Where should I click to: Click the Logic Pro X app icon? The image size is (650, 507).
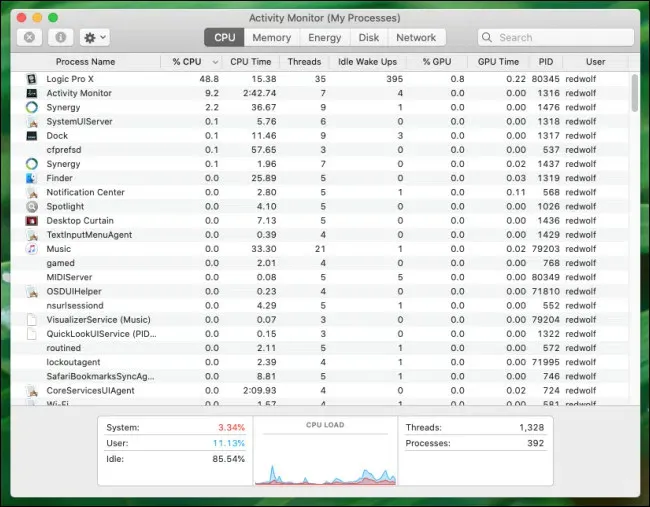coord(32,79)
